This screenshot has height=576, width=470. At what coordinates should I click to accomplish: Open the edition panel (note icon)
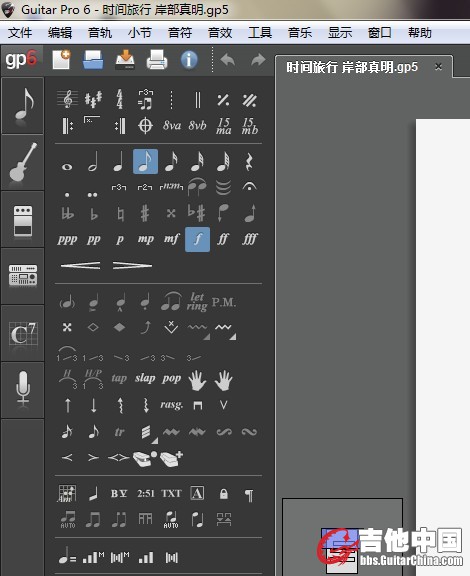pos(23,106)
